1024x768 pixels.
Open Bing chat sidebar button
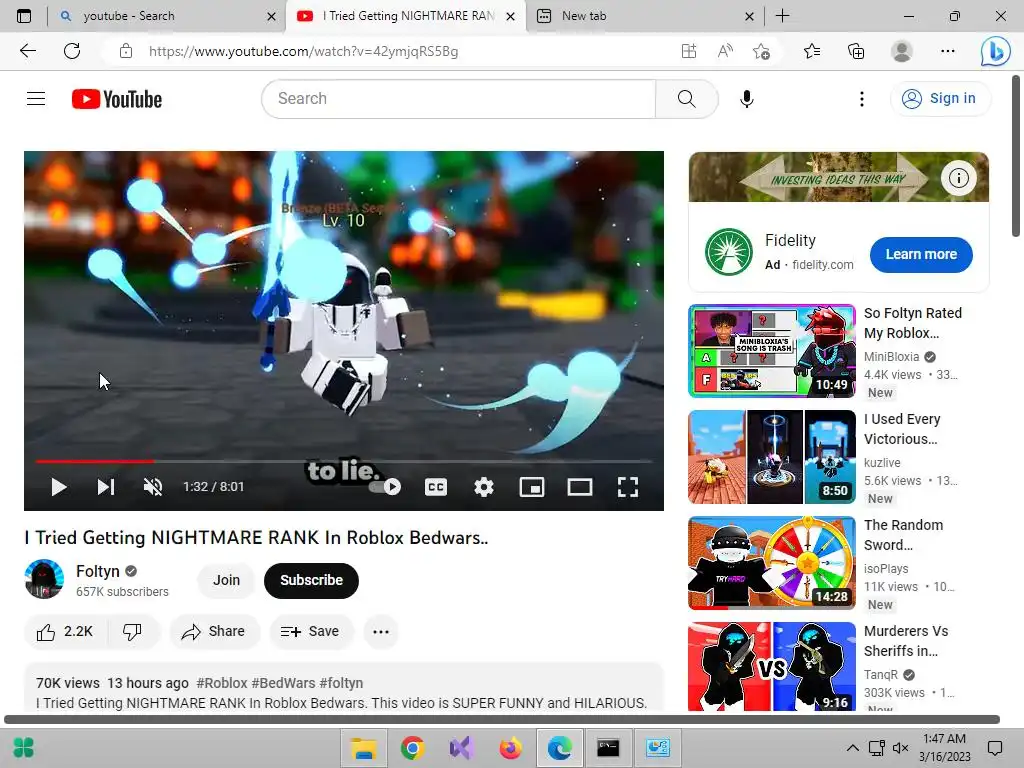(x=995, y=51)
